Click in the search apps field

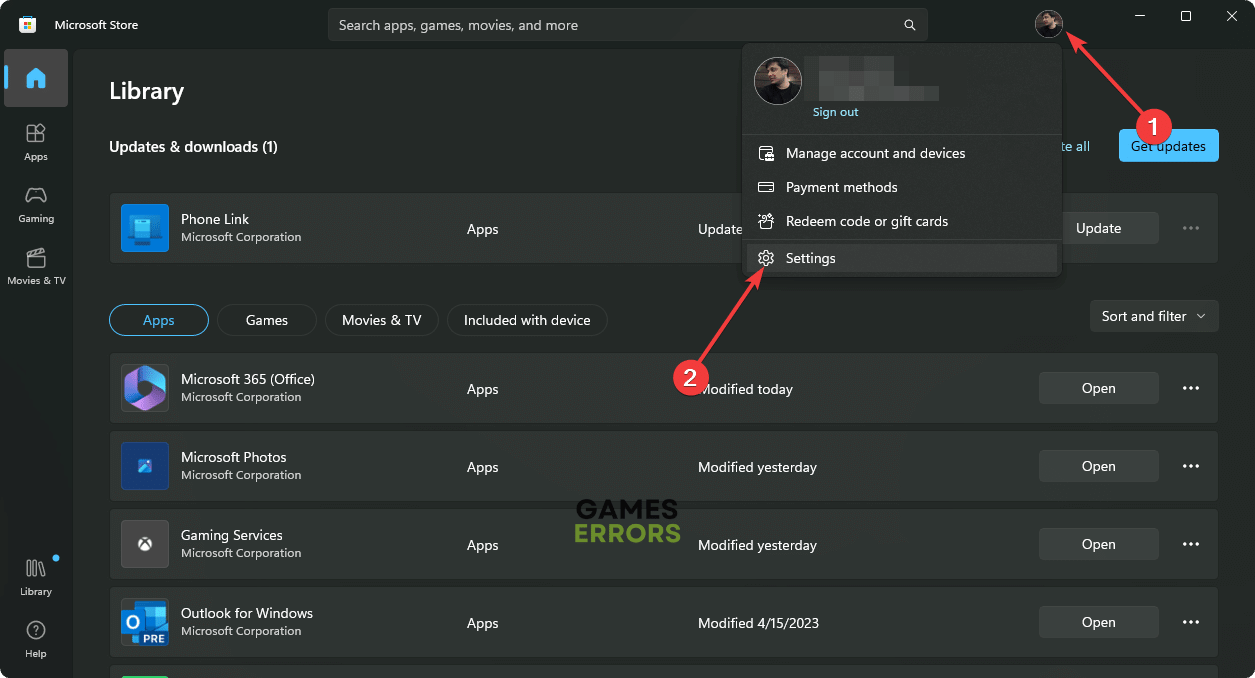coord(610,25)
